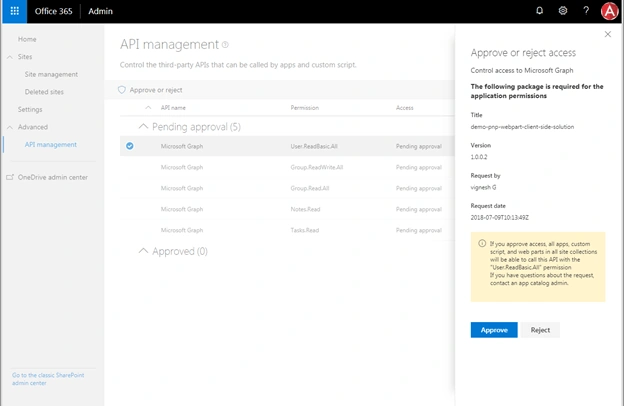
Task: Click the version value 1.0.0.2
Action: [479, 157]
